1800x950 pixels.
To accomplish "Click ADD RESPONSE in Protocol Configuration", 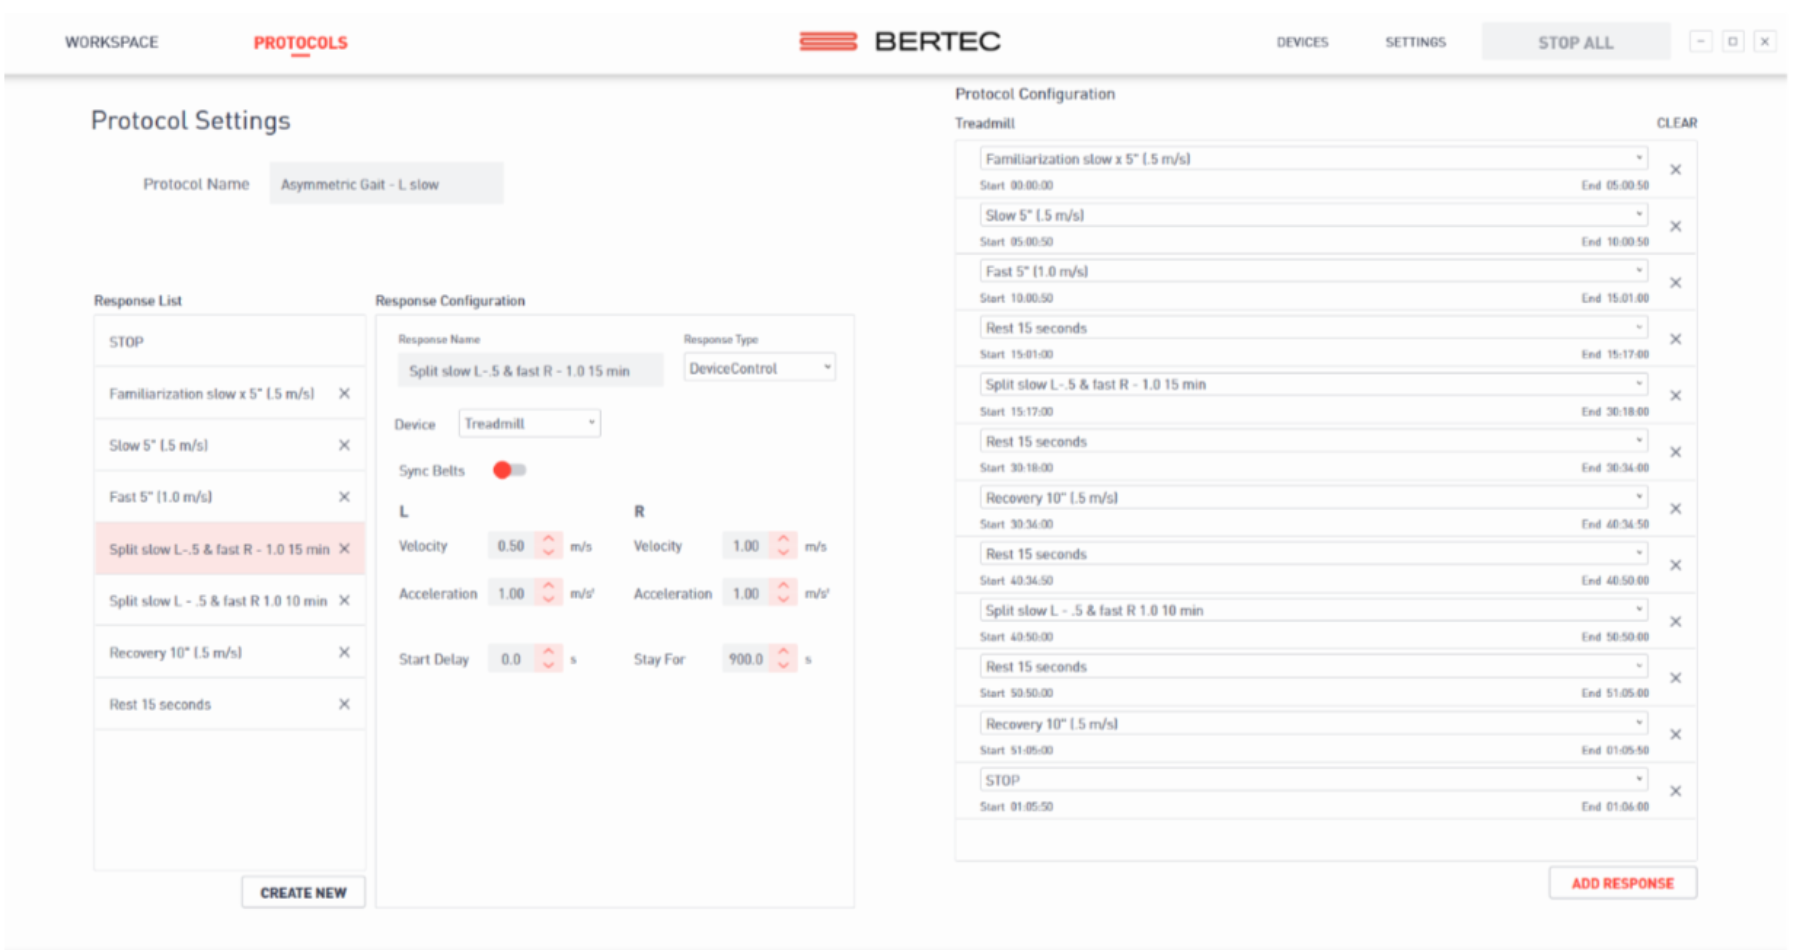I will pos(1622,883).
